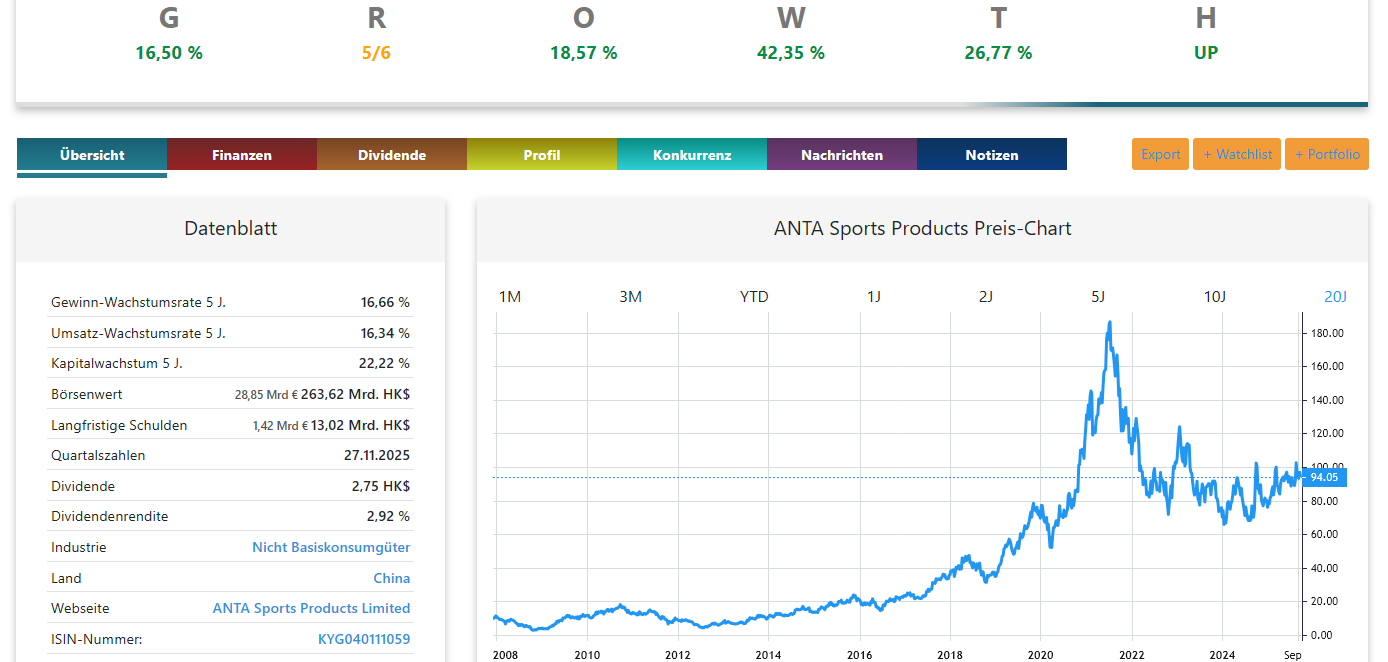Show the 20J chart period

click(x=1335, y=297)
